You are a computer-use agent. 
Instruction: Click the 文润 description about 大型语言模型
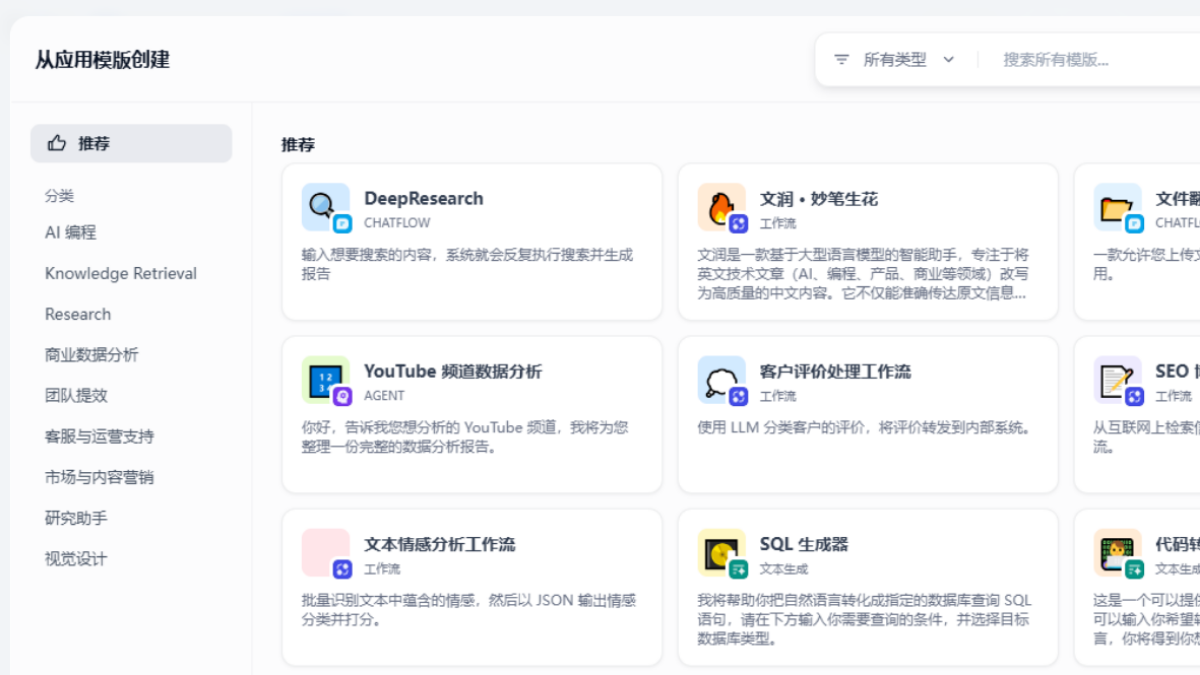[x=863, y=274]
